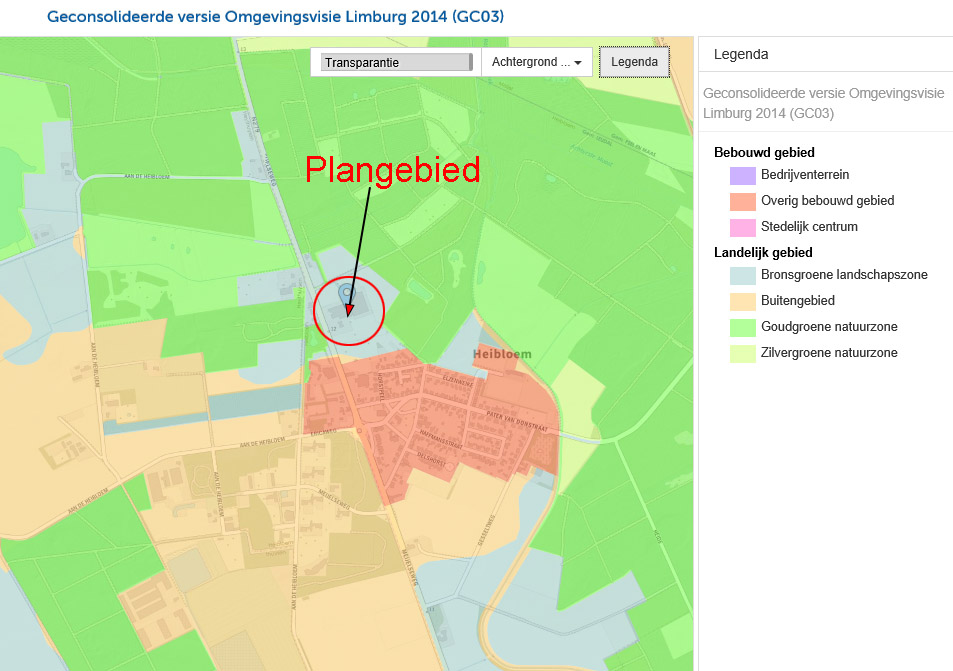Click the Legenda panel header
The width and height of the screenshot is (953, 671).
(741, 54)
